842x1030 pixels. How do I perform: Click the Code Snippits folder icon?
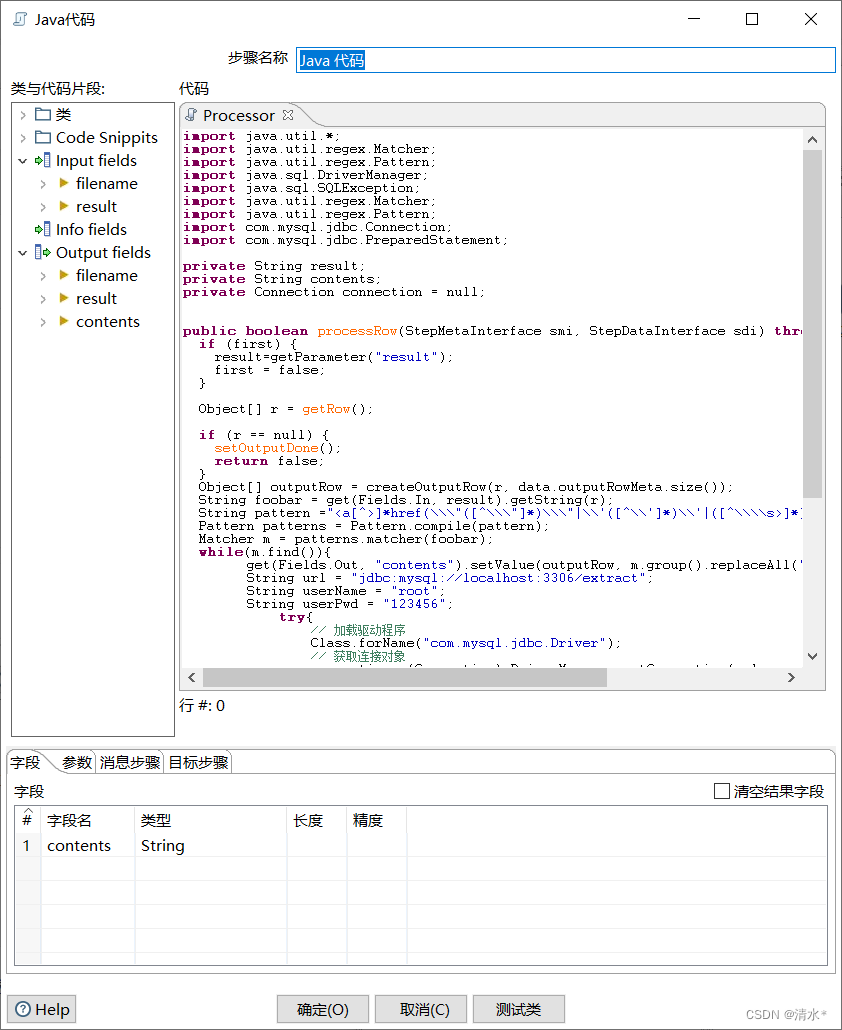(42, 137)
